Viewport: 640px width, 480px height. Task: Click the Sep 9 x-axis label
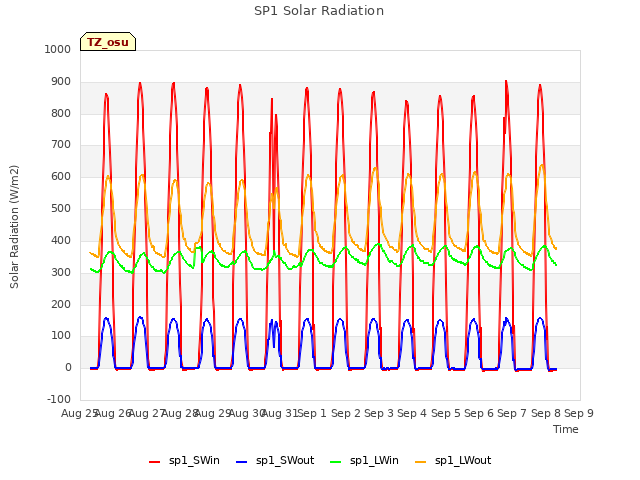(x=579, y=413)
